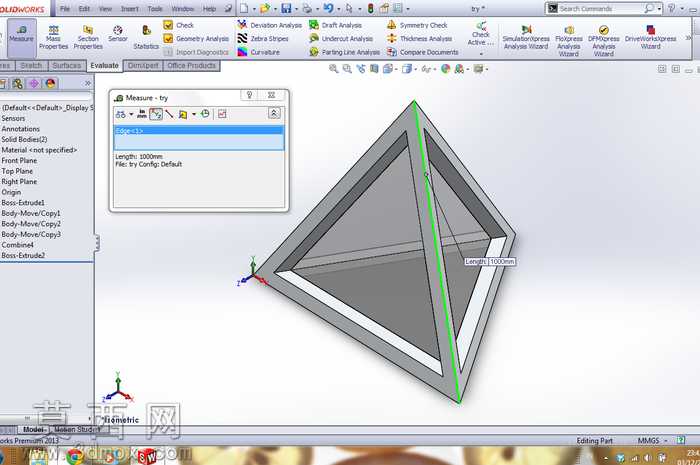Switch to the DimXpert tab
This screenshot has width=700, height=465.
(x=143, y=66)
